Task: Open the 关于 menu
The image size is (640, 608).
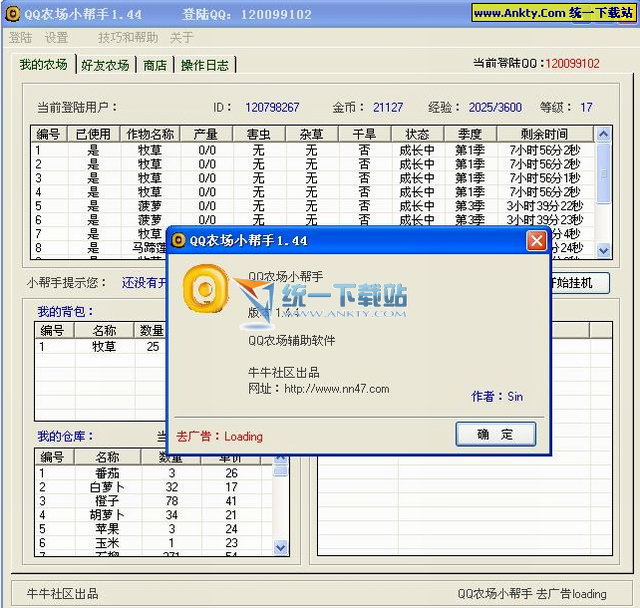Action: coord(182,38)
